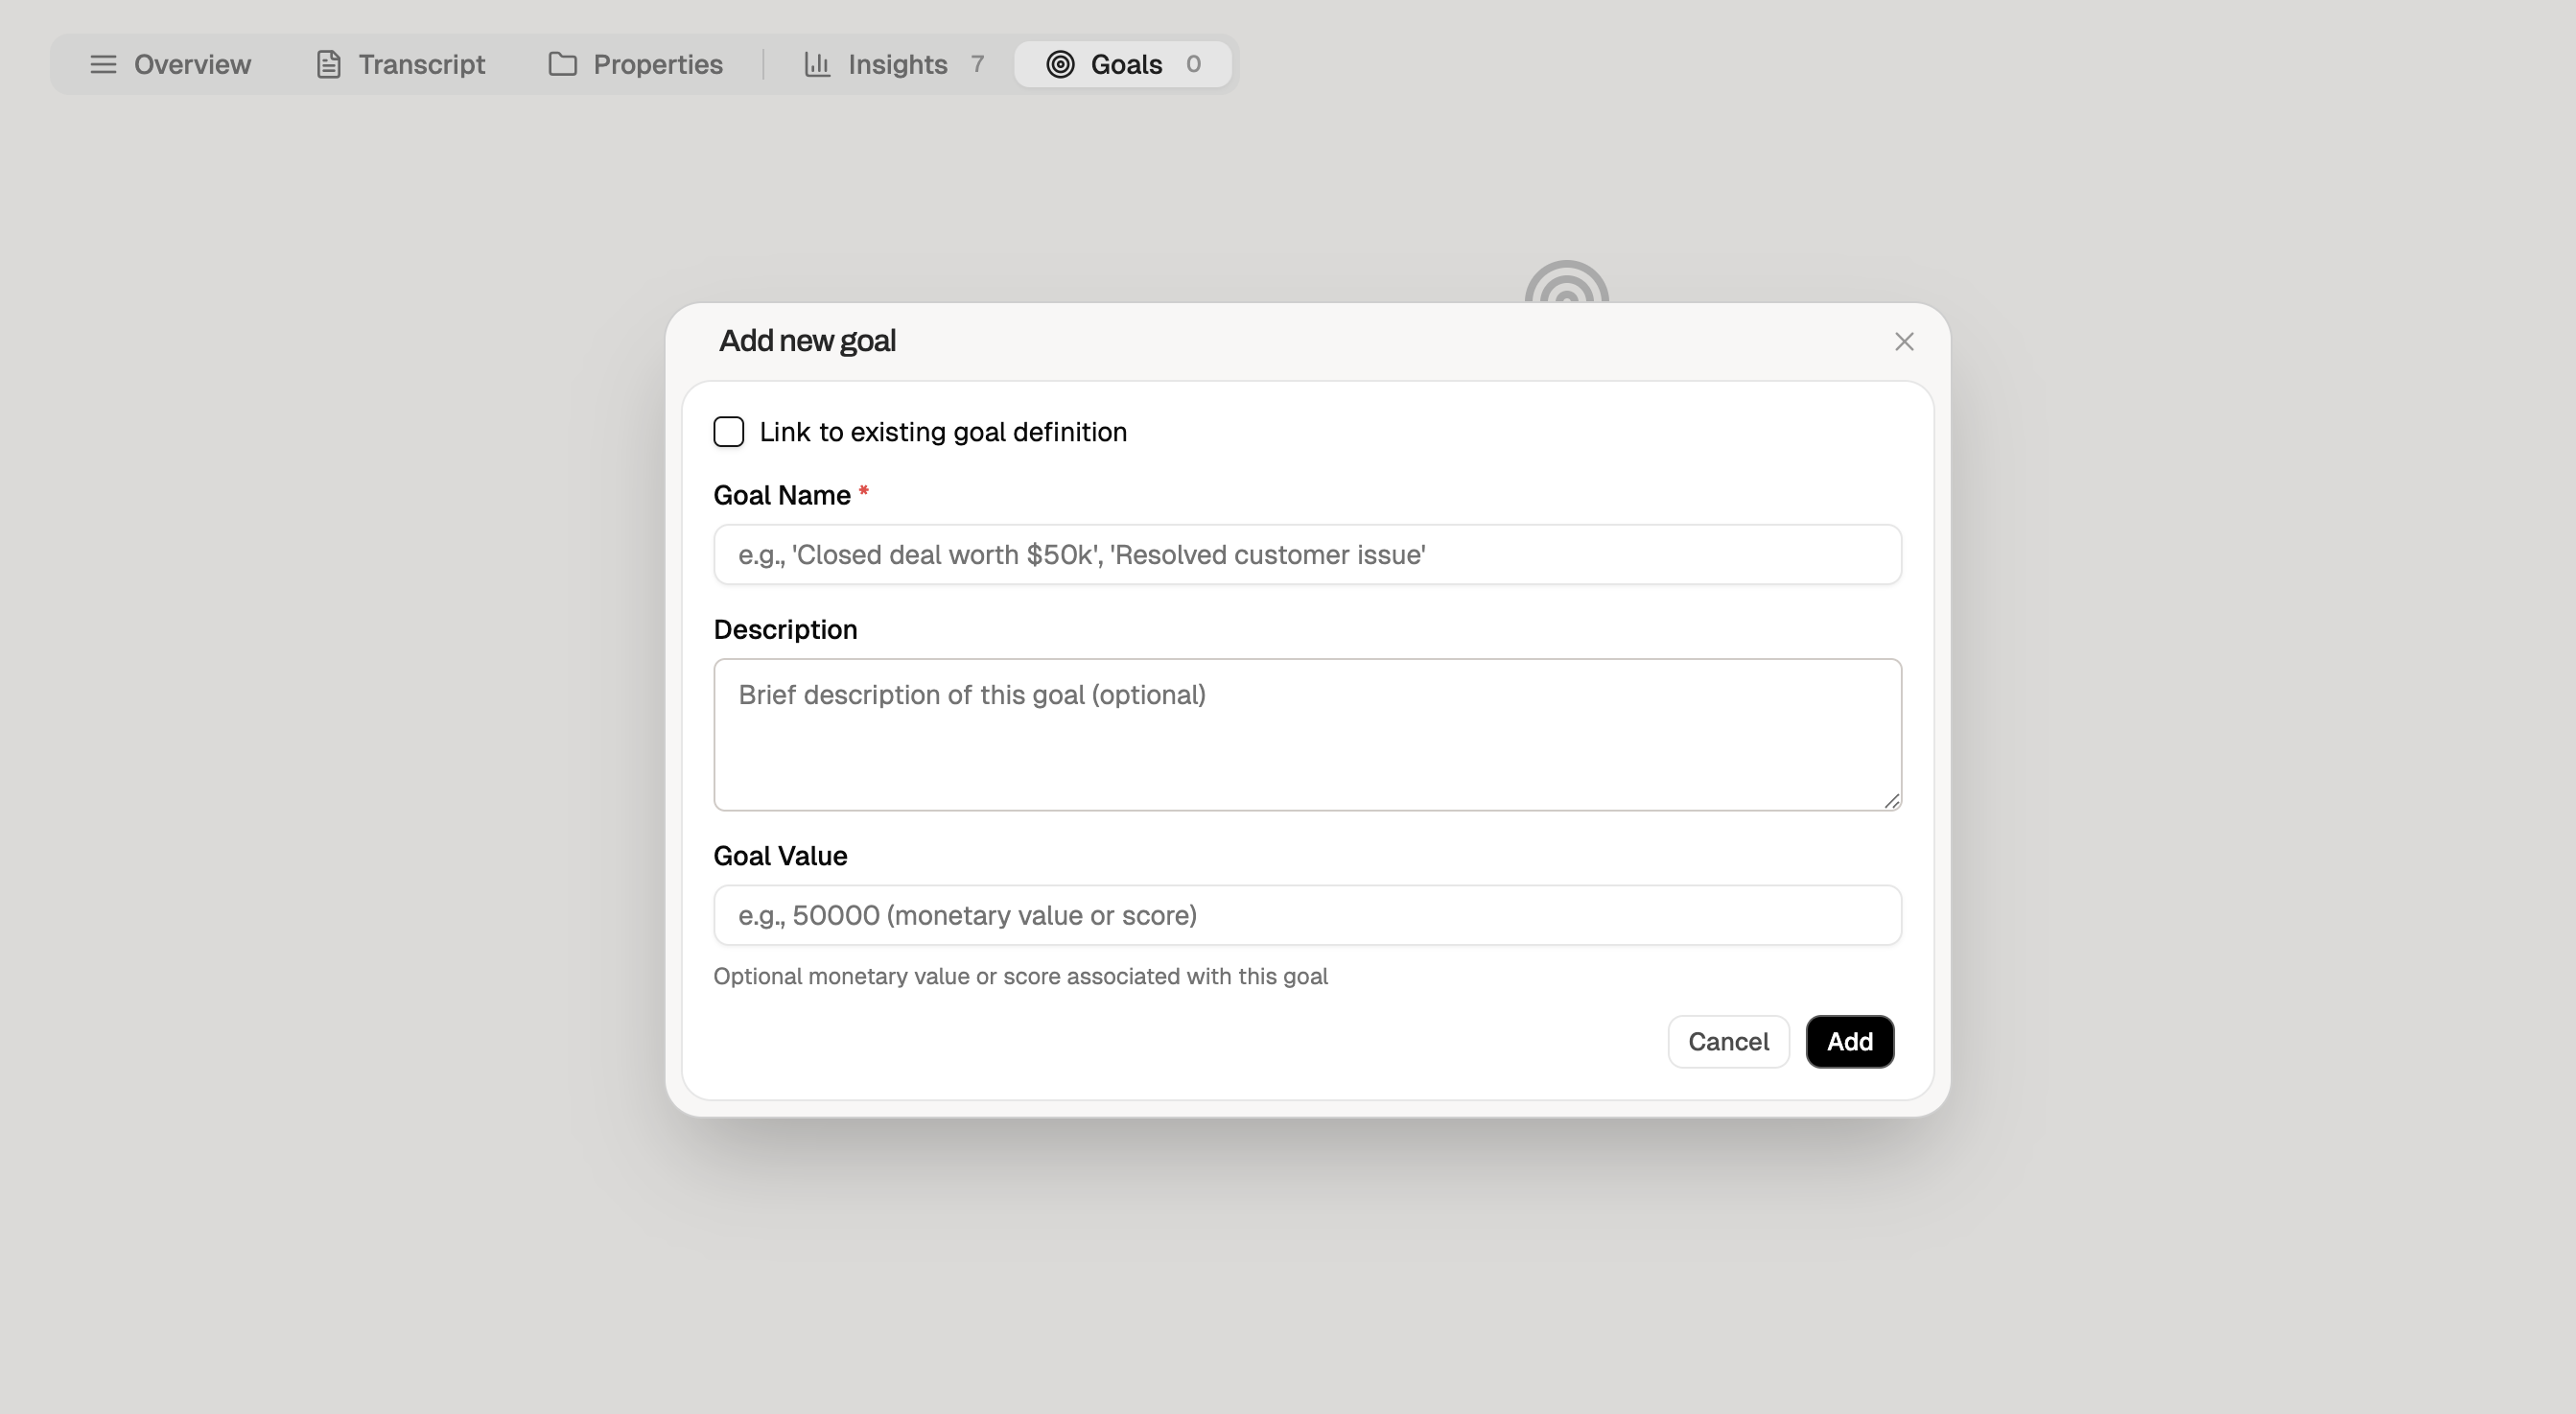Image resolution: width=2576 pixels, height=1414 pixels.
Task: Click the Transcript document icon
Action: point(328,64)
